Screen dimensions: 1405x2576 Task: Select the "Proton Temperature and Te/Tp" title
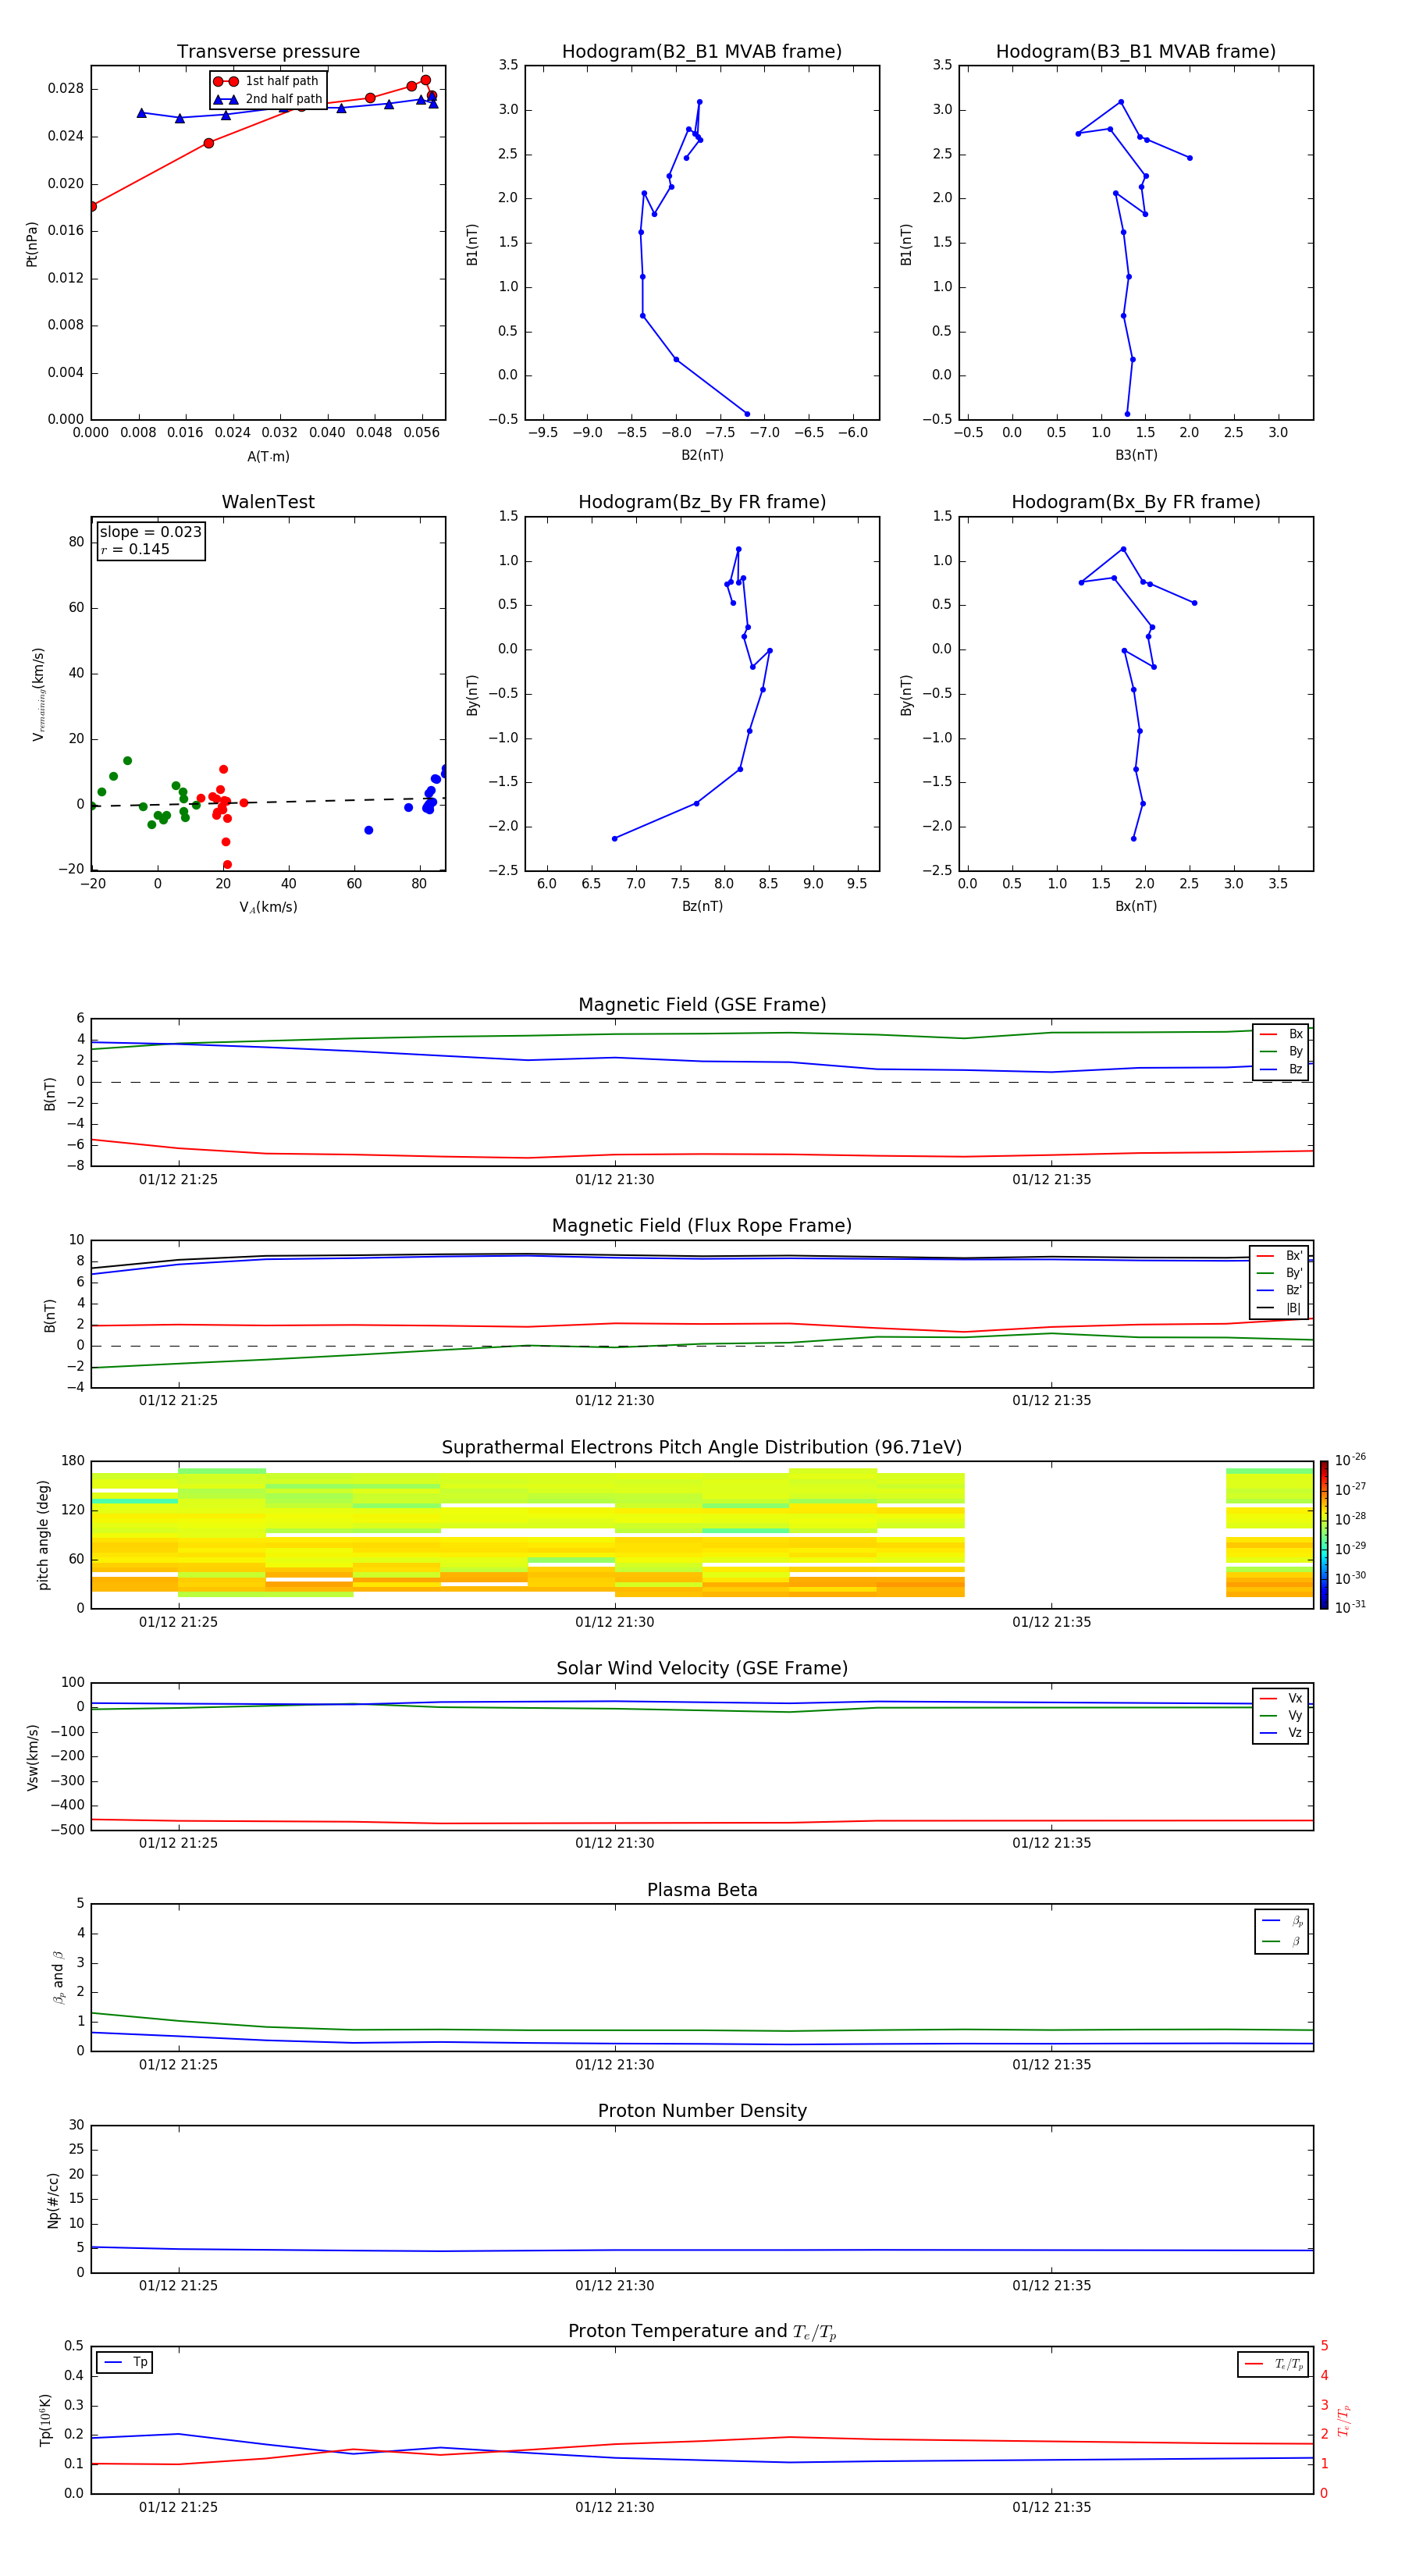tap(702, 2332)
